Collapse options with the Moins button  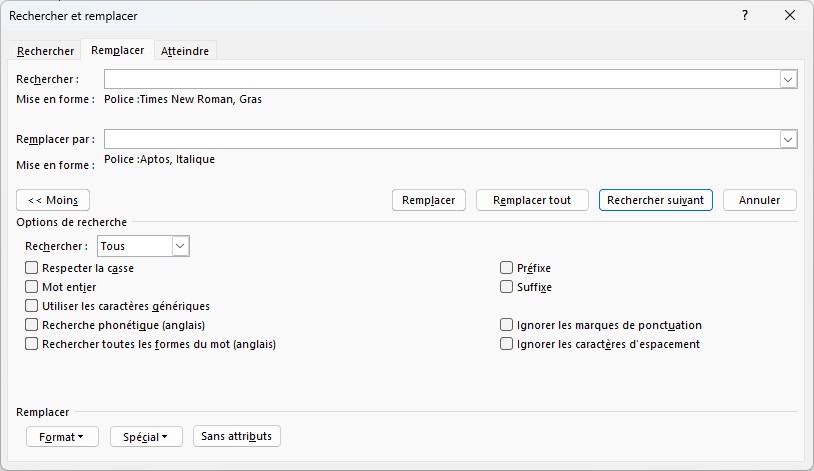(x=53, y=200)
